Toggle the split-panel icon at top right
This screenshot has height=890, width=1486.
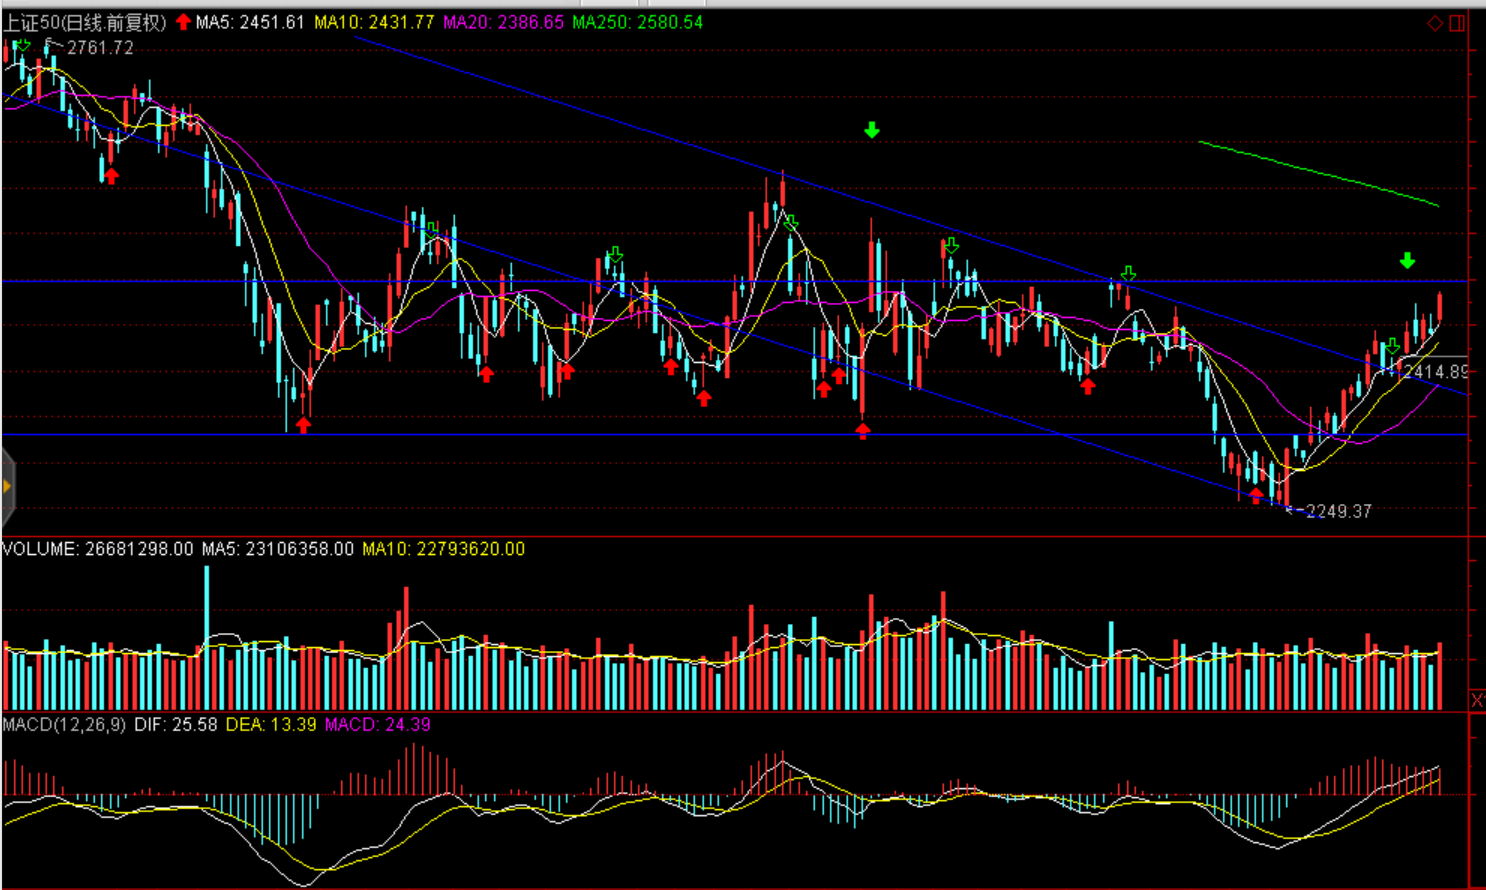coord(1457,23)
